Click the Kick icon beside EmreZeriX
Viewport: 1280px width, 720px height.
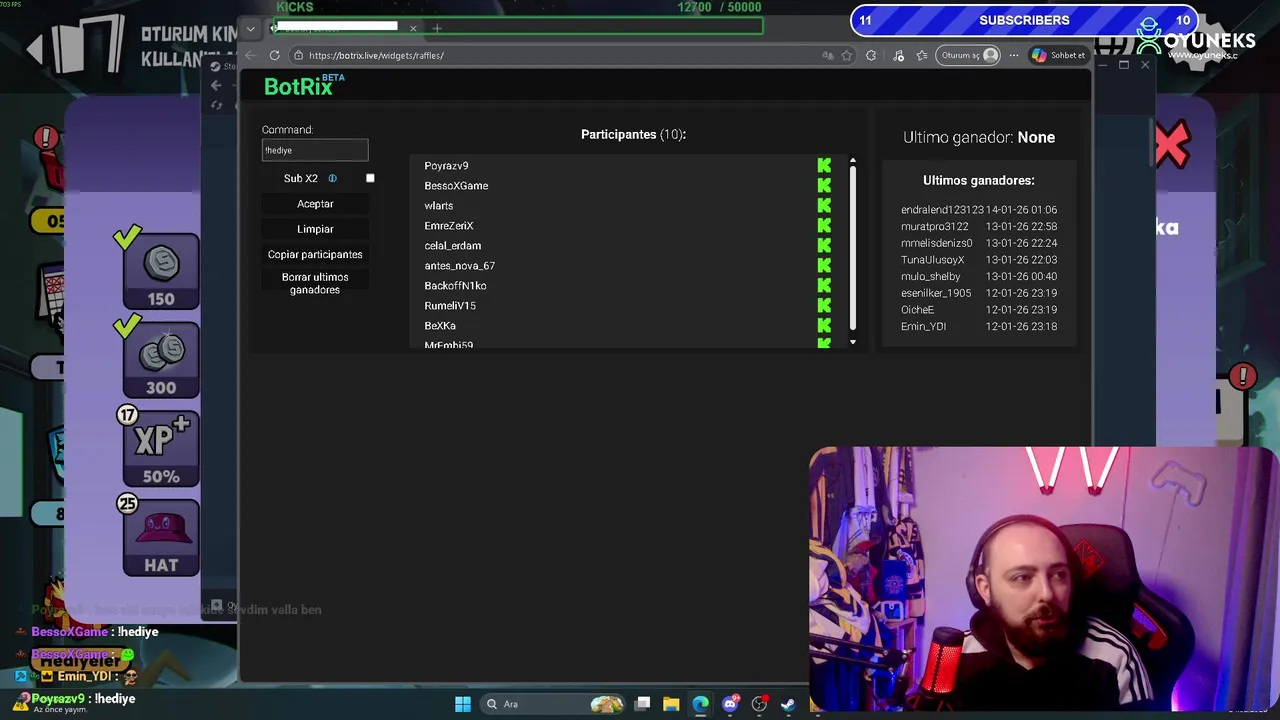[x=824, y=226]
